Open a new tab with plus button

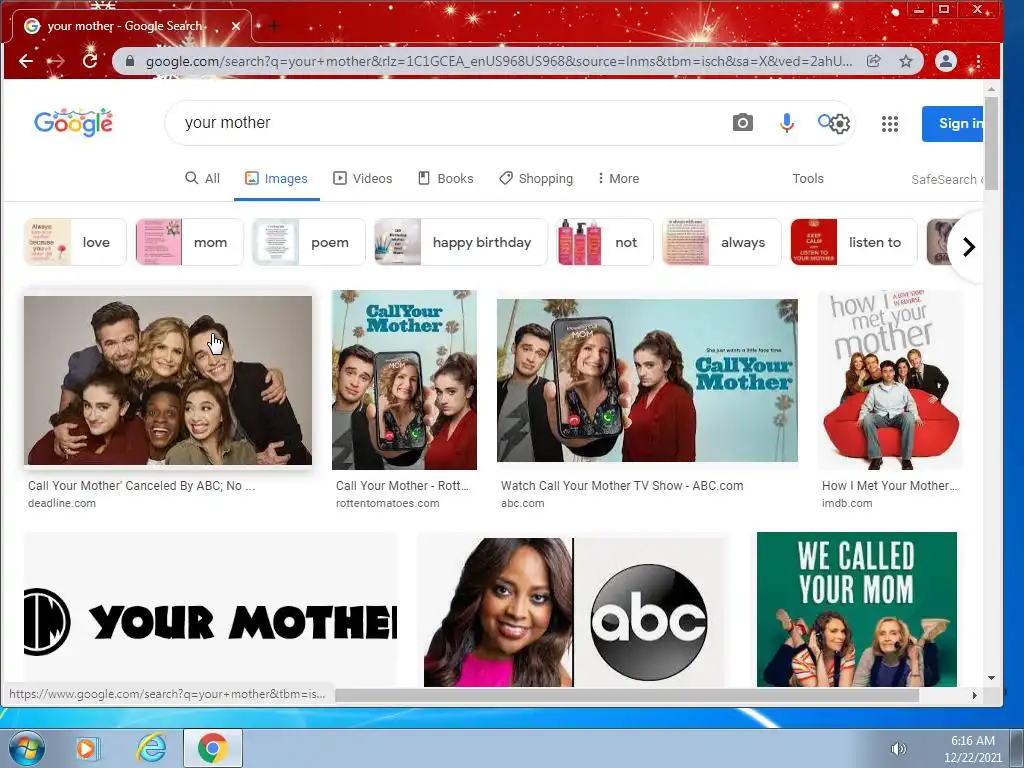[x=274, y=26]
